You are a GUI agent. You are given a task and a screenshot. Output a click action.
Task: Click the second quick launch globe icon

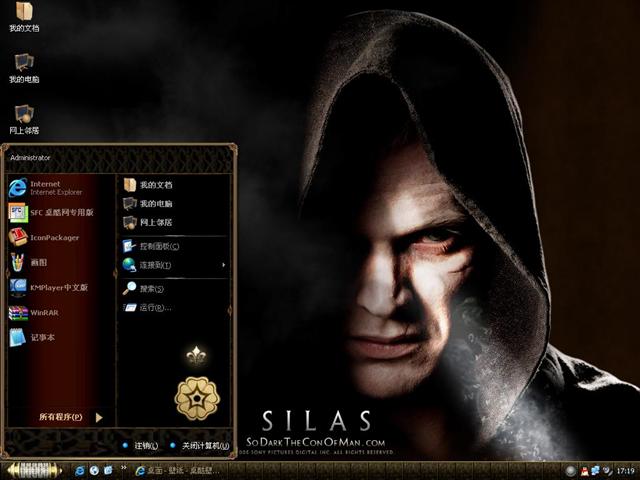click(94, 471)
